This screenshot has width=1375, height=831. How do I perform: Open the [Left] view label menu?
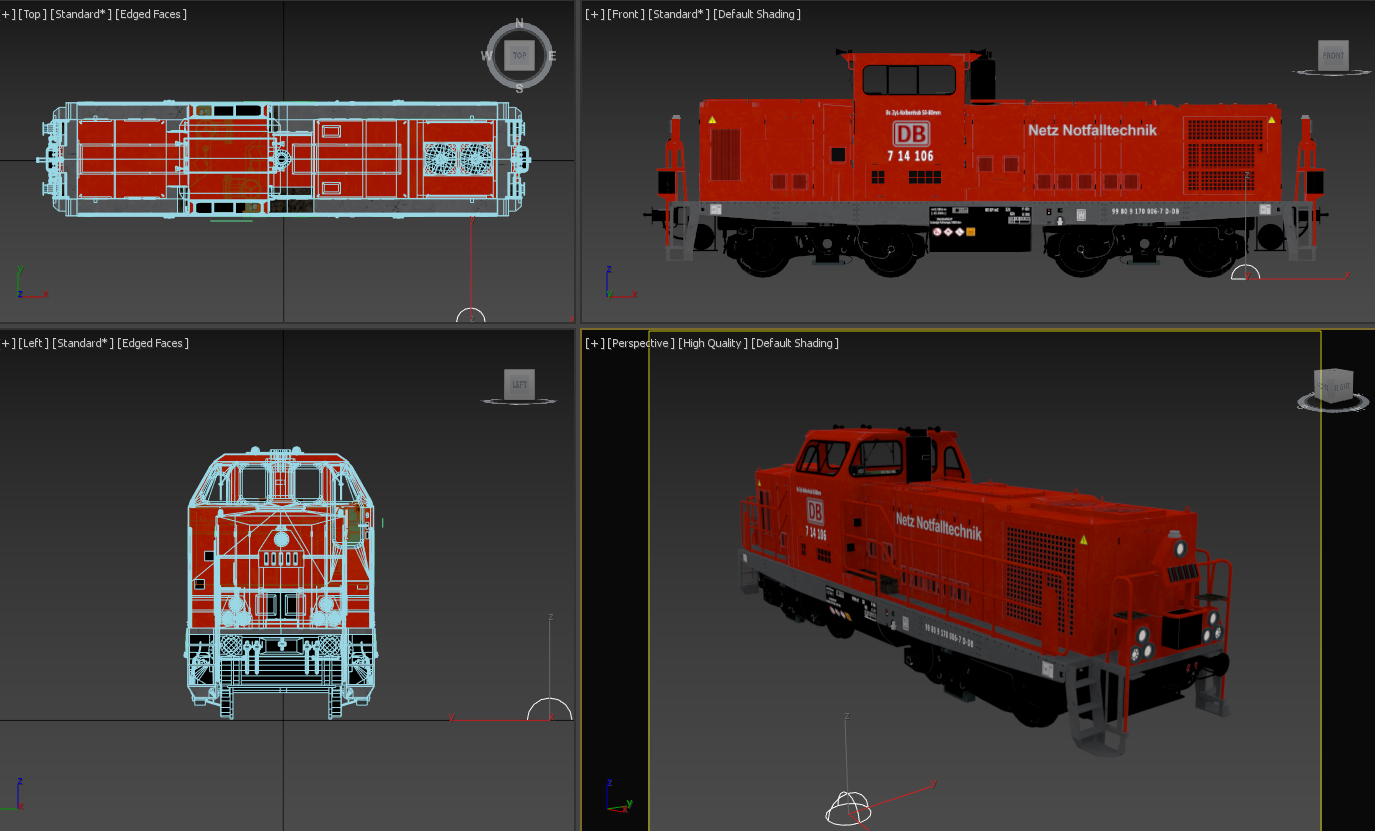click(x=34, y=343)
